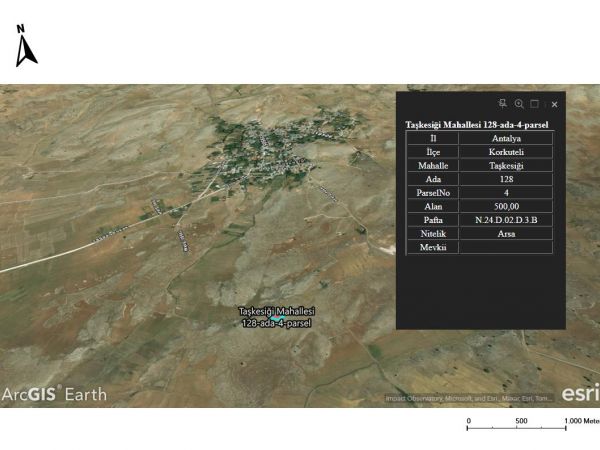The image size is (600, 450).
Task: Select the 'Mahalle' field label
Action: pyautogui.click(x=433, y=166)
